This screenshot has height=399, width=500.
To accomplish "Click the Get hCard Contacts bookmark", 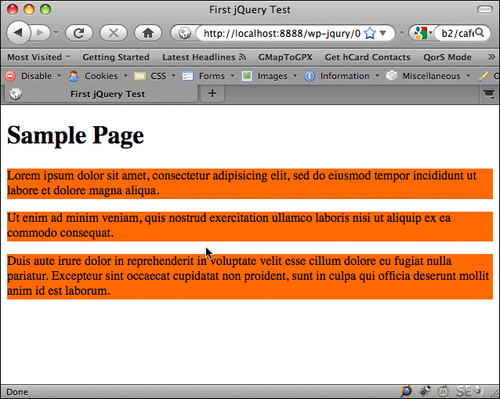I will click(x=368, y=57).
